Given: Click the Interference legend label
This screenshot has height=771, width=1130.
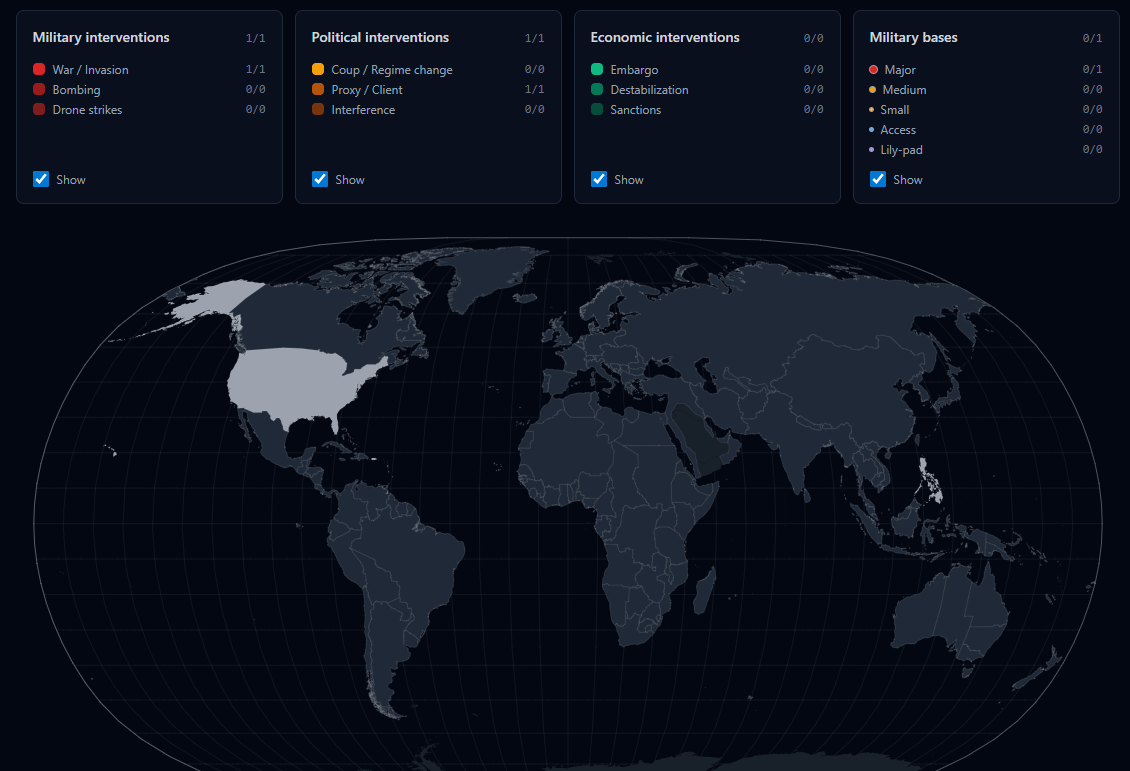Looking at the screenshot, I should [x=363, y=110].
